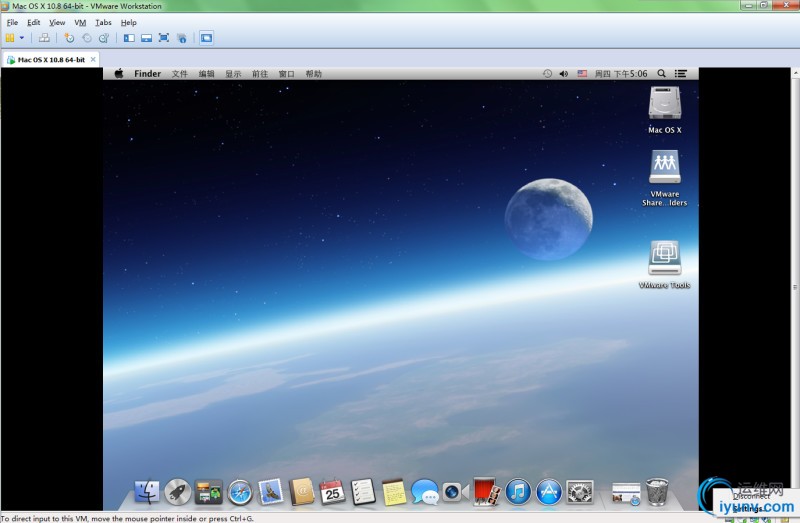
Task: Toggle the library sidebar view
Action: click(x=129, y=38)
